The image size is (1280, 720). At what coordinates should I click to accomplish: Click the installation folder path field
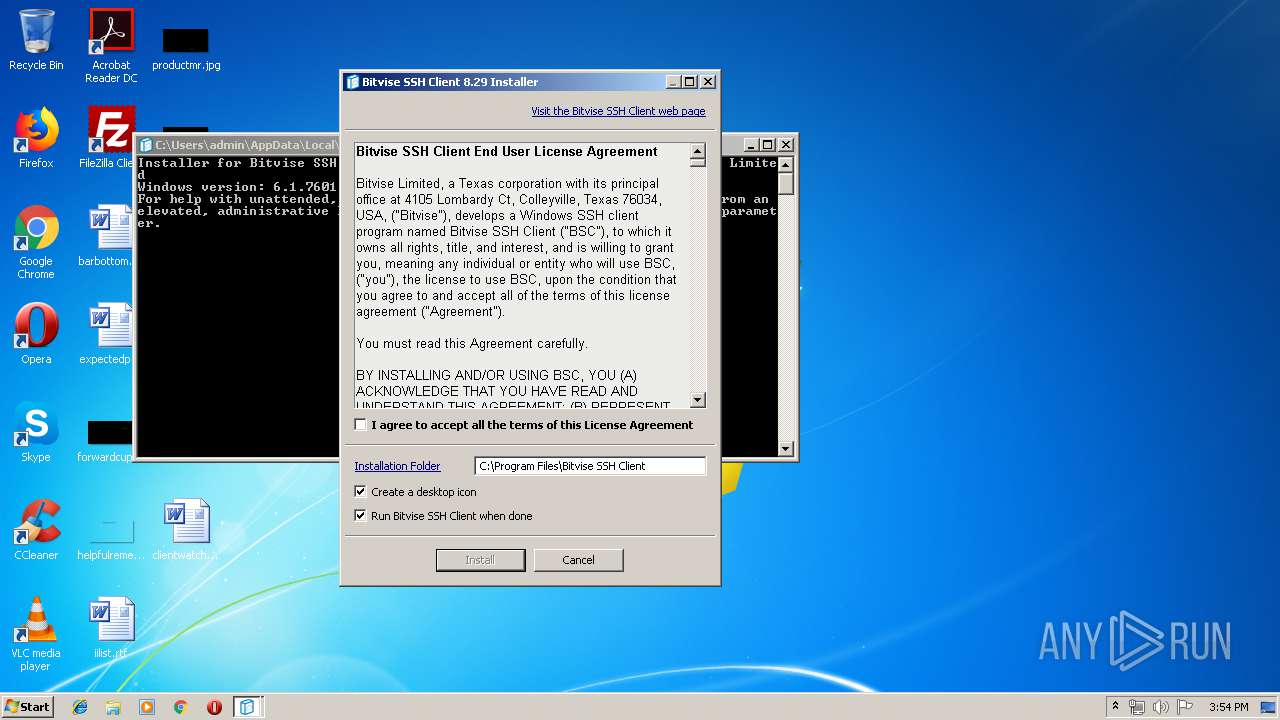(x=590, y=466)
